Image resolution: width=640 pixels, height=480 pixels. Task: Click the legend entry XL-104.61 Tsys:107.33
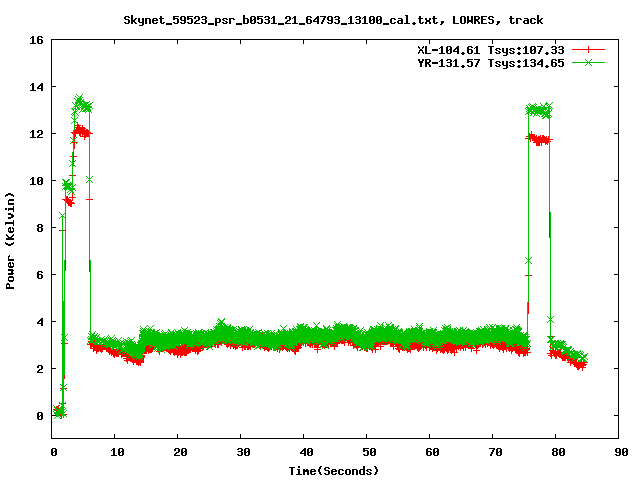[x=491, y=50]
